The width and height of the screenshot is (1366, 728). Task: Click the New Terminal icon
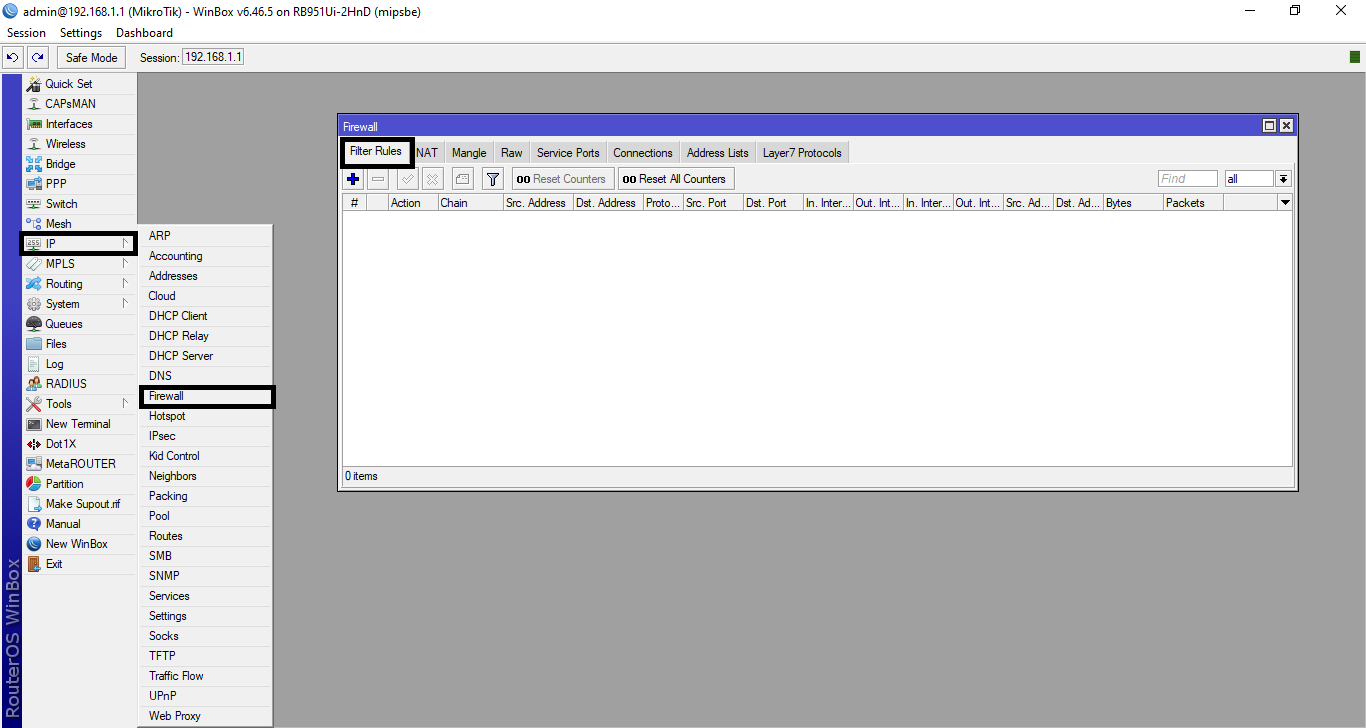pyautogui.click(x=34, y=424)
